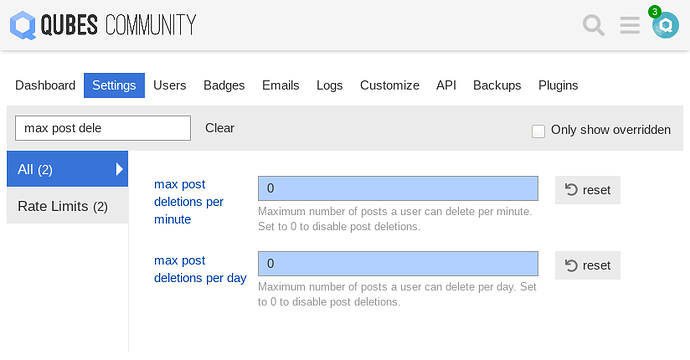Edit the max post deletions per day value field
The width and height of the screenshot is (690, 360).
point(398,264)
